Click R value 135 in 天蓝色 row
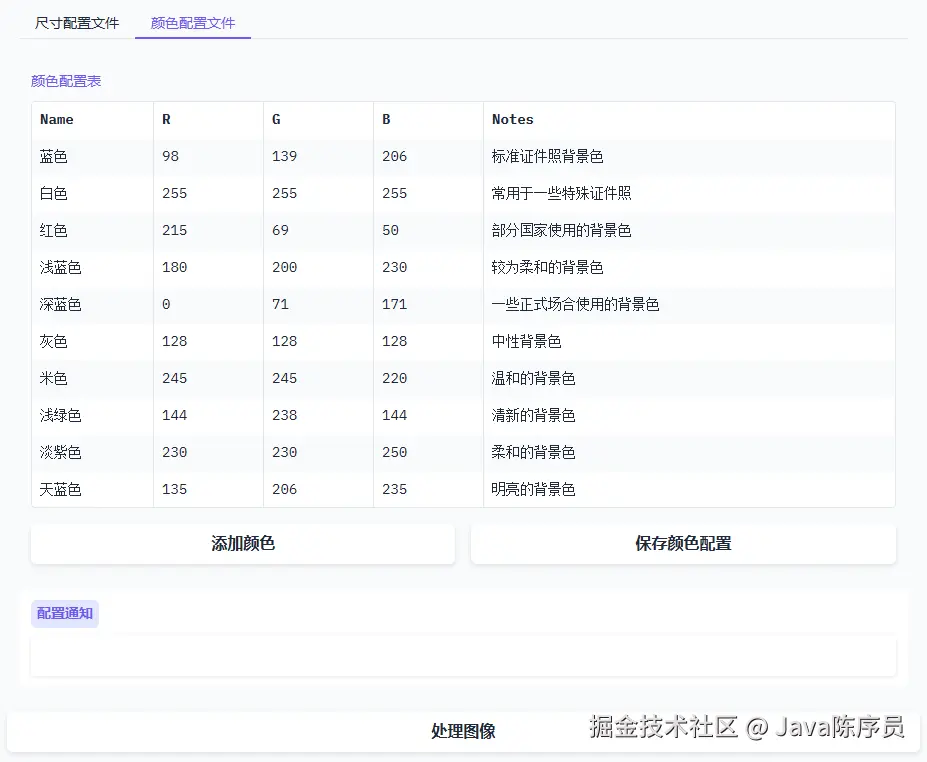 208,489
